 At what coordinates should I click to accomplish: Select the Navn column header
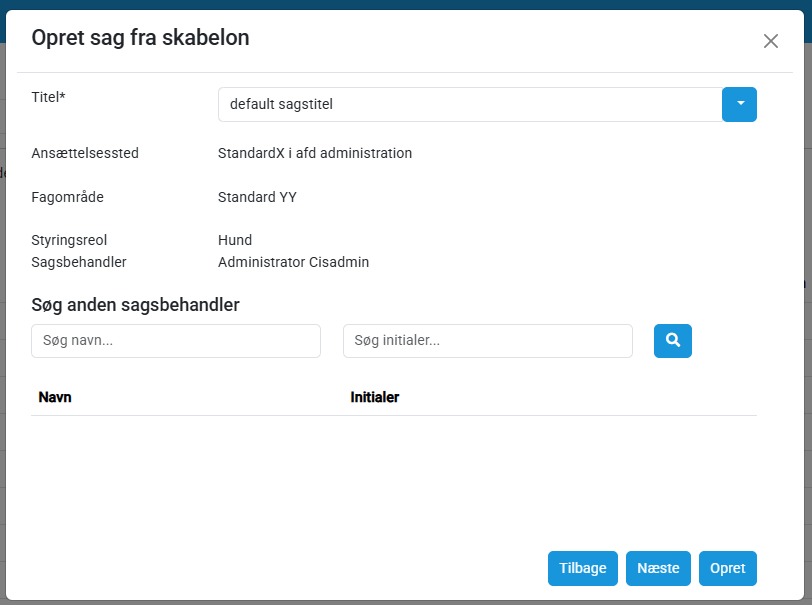tap(55, 397)
